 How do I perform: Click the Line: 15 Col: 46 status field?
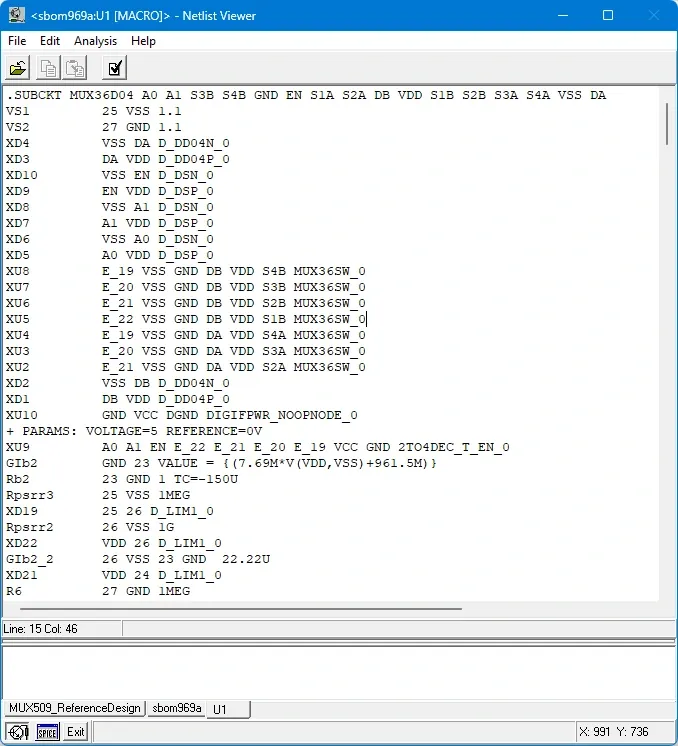coord(62,629)
